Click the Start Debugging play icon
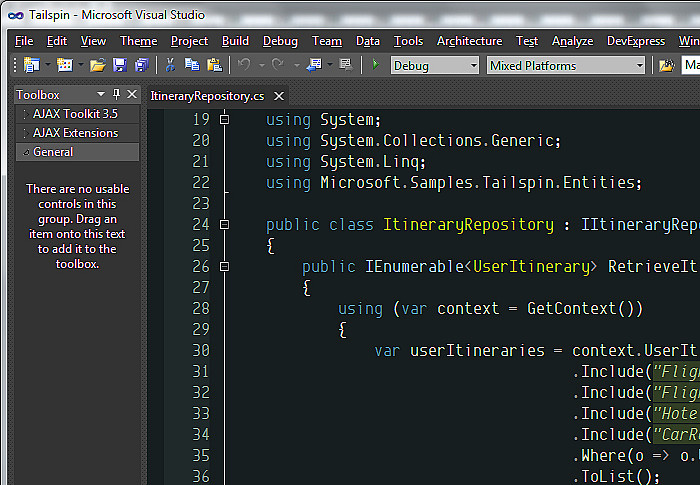The height and width of the screenshot is (485, 700). (x=375, y=65)
